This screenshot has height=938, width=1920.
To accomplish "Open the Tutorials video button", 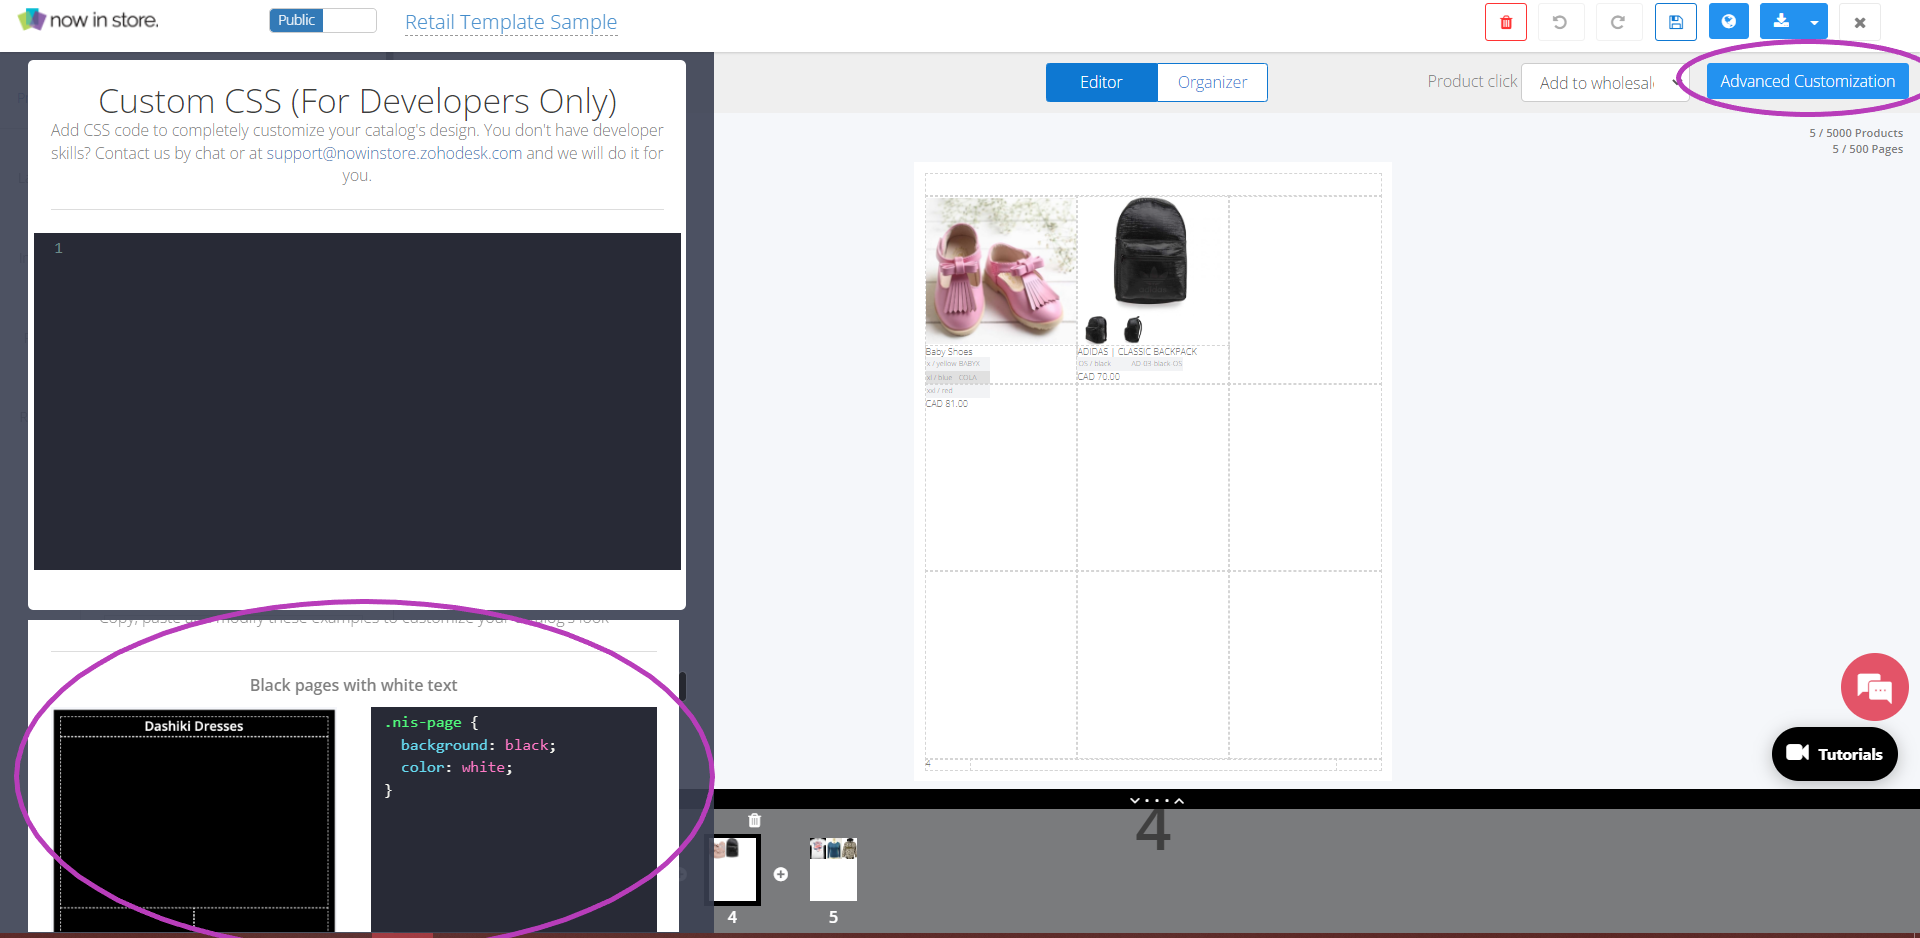I will (x=1834, y=754).
